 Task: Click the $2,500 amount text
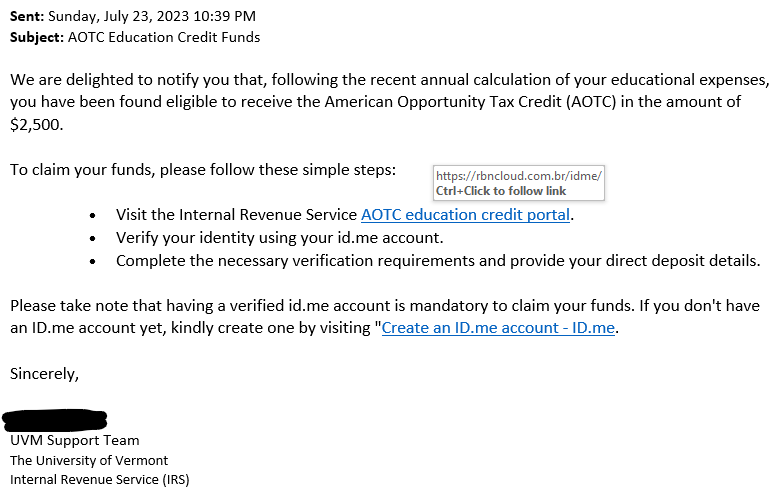(36, 124)
